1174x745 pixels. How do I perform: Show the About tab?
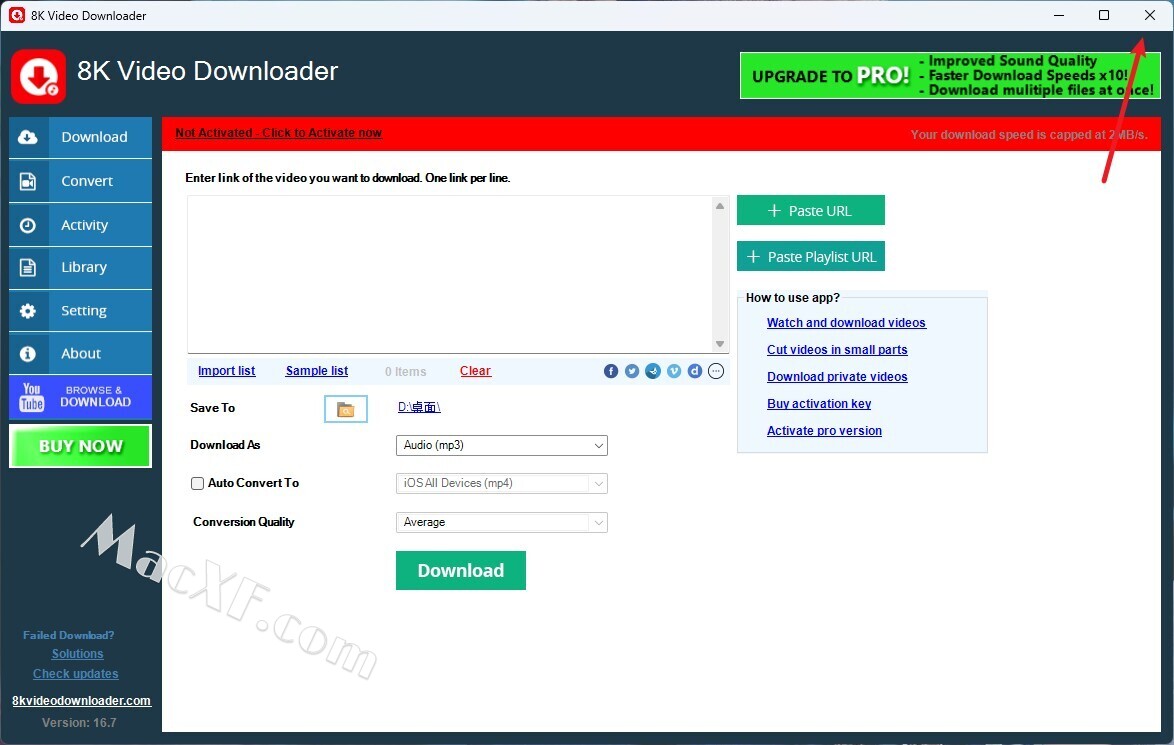click(x=80, y=353)
